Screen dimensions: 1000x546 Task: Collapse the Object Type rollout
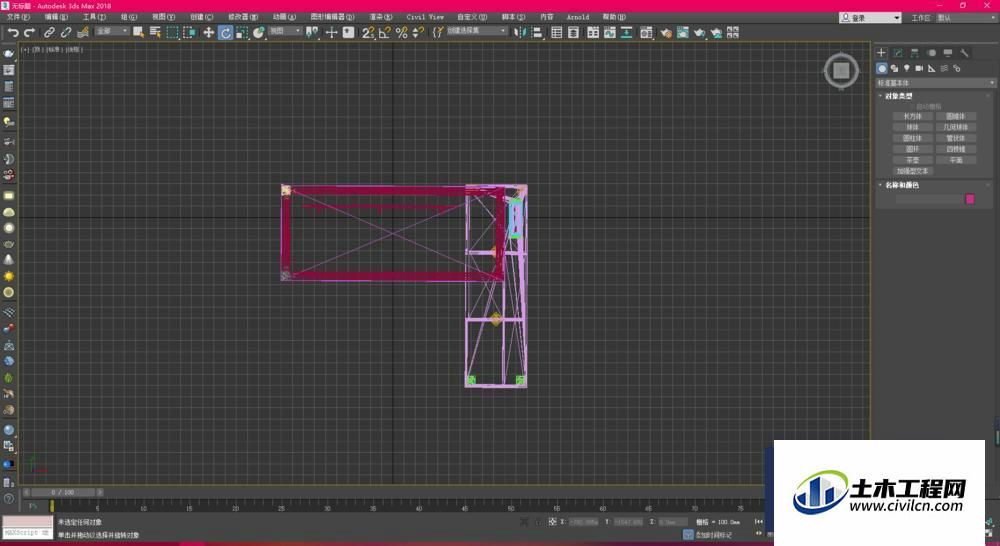coord(898,96)
